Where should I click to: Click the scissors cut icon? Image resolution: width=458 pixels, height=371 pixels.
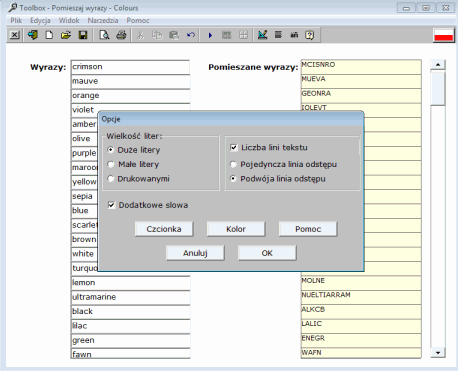point(141,35)
